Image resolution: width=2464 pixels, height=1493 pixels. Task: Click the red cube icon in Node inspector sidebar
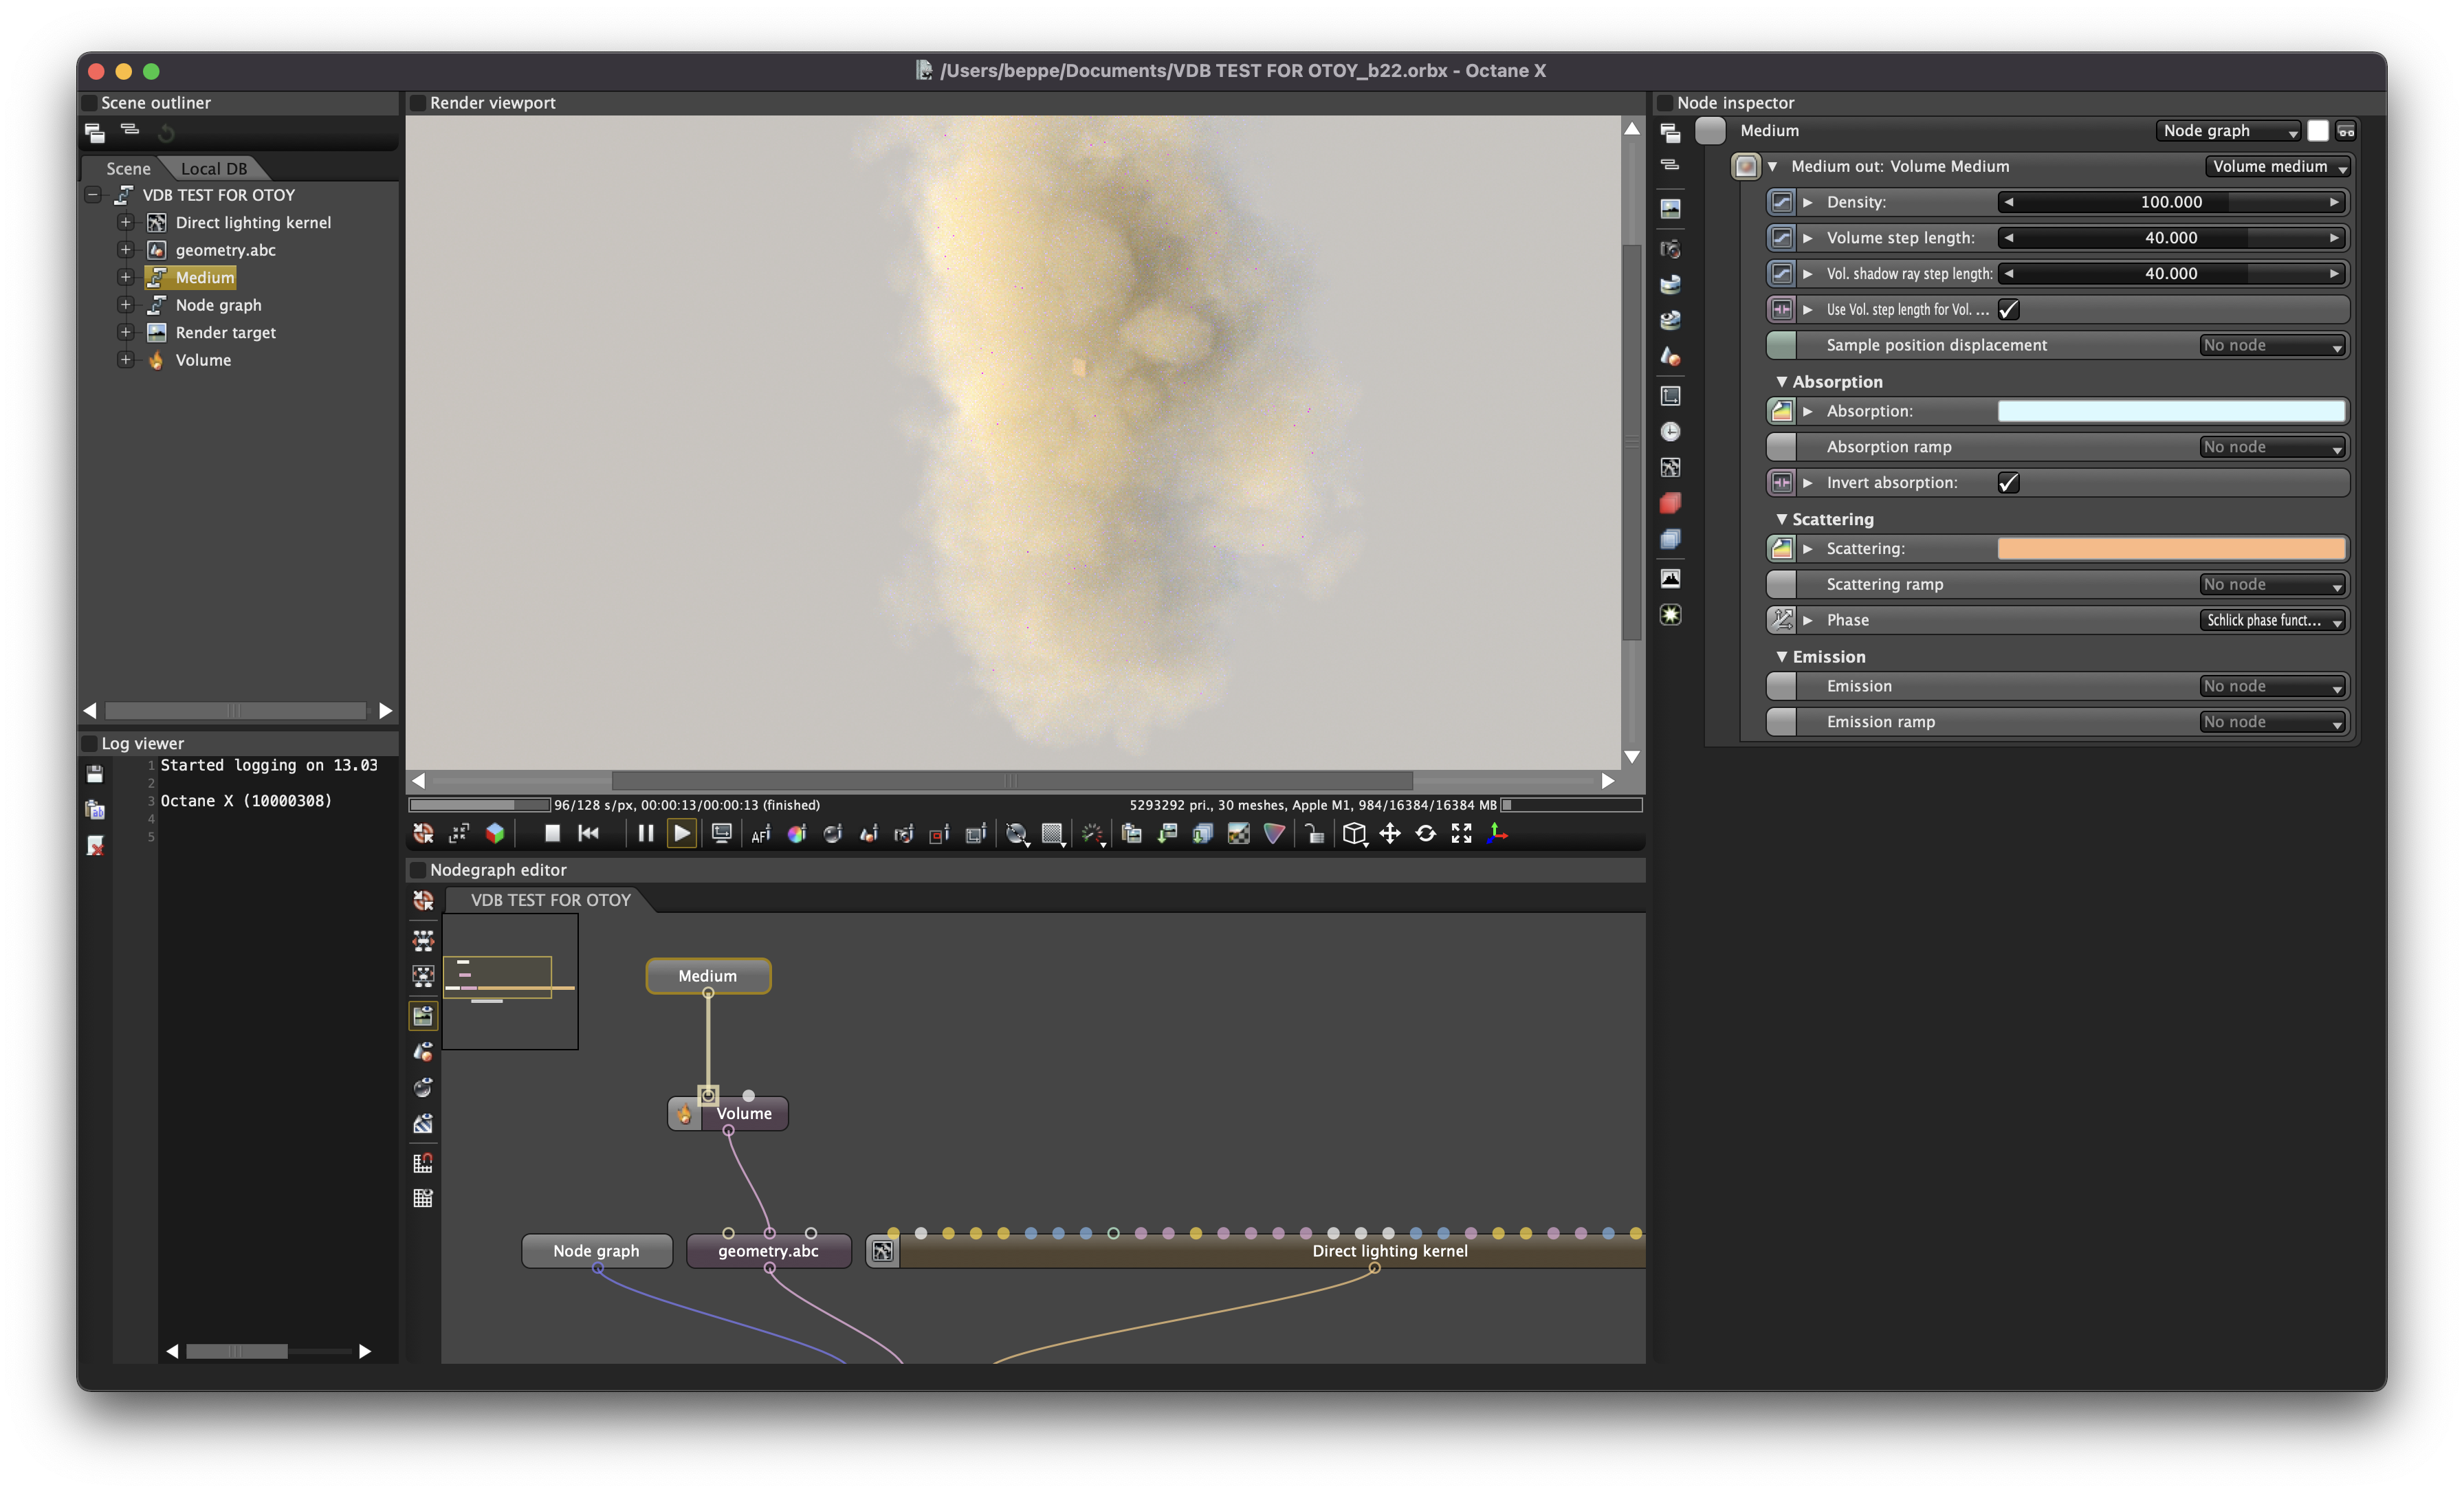(x=1670, y=503)
